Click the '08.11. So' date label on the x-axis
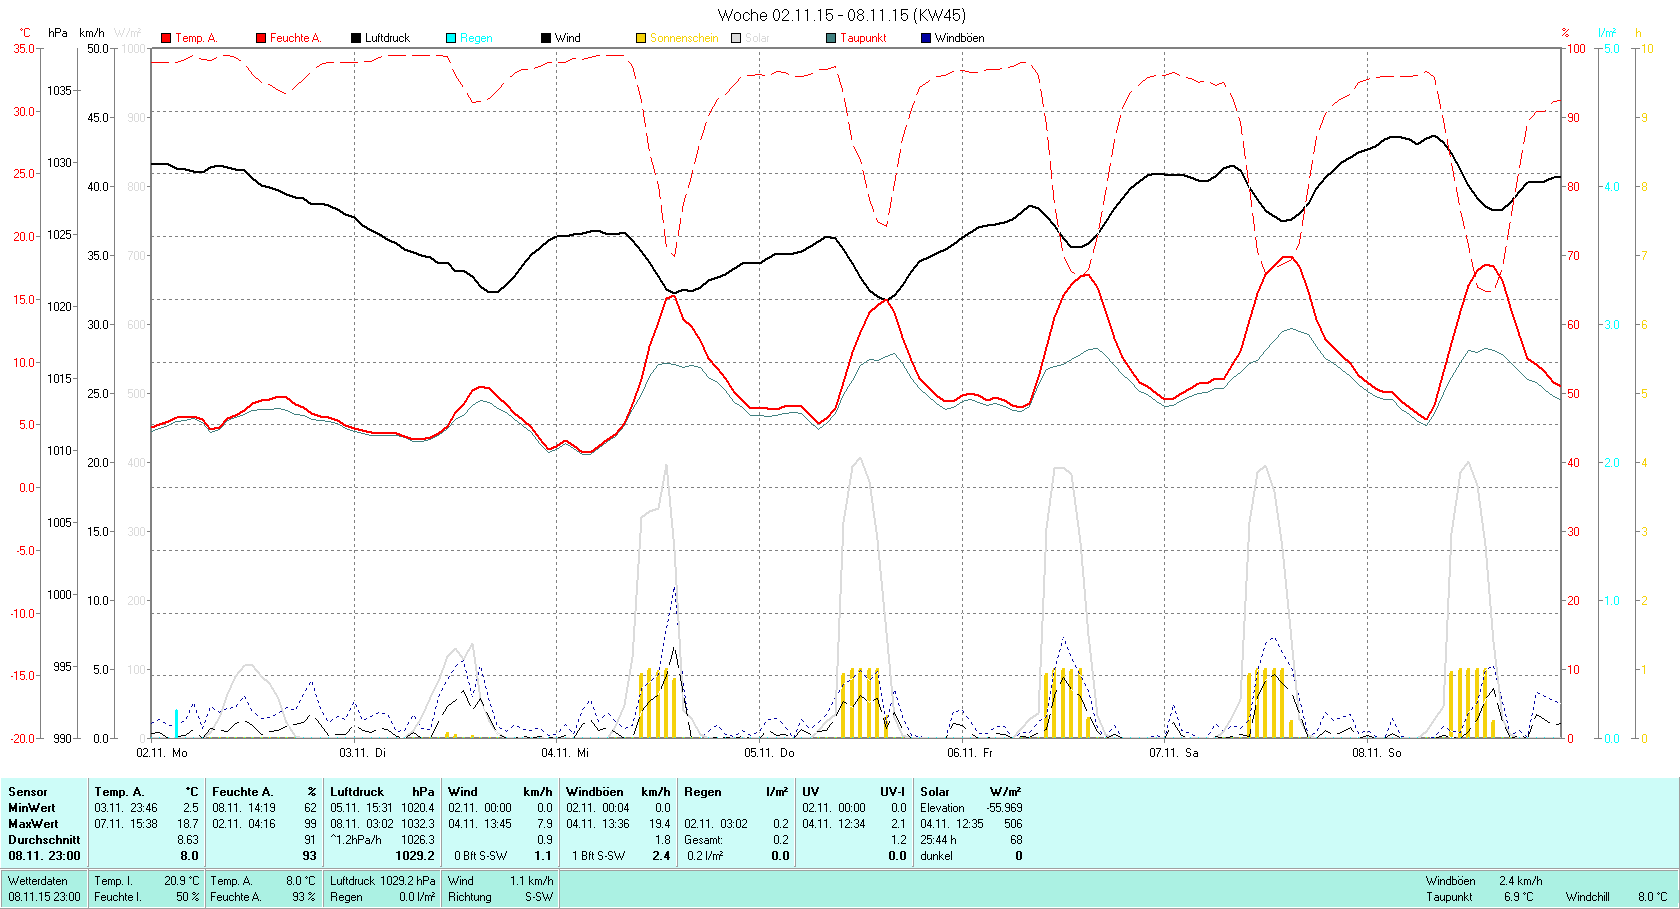The height and width of the screenshot is (909, 1680). click(x=1377, y=753)
